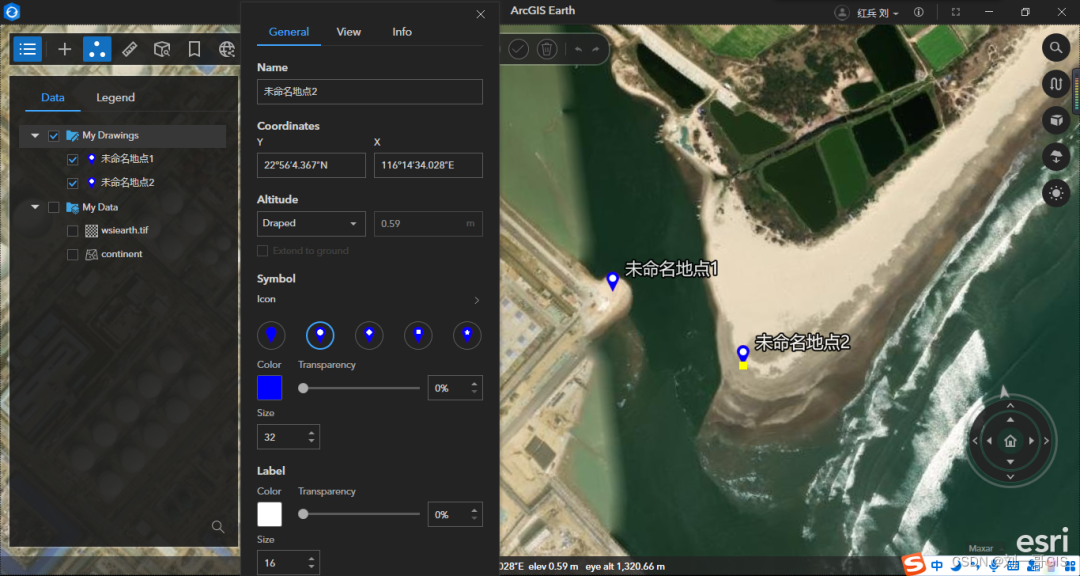This screenshot has width=1080, height=576.
Task: Uncheck the 未命名地点2 layer checkbox
Action: click(x=72, y=183)
